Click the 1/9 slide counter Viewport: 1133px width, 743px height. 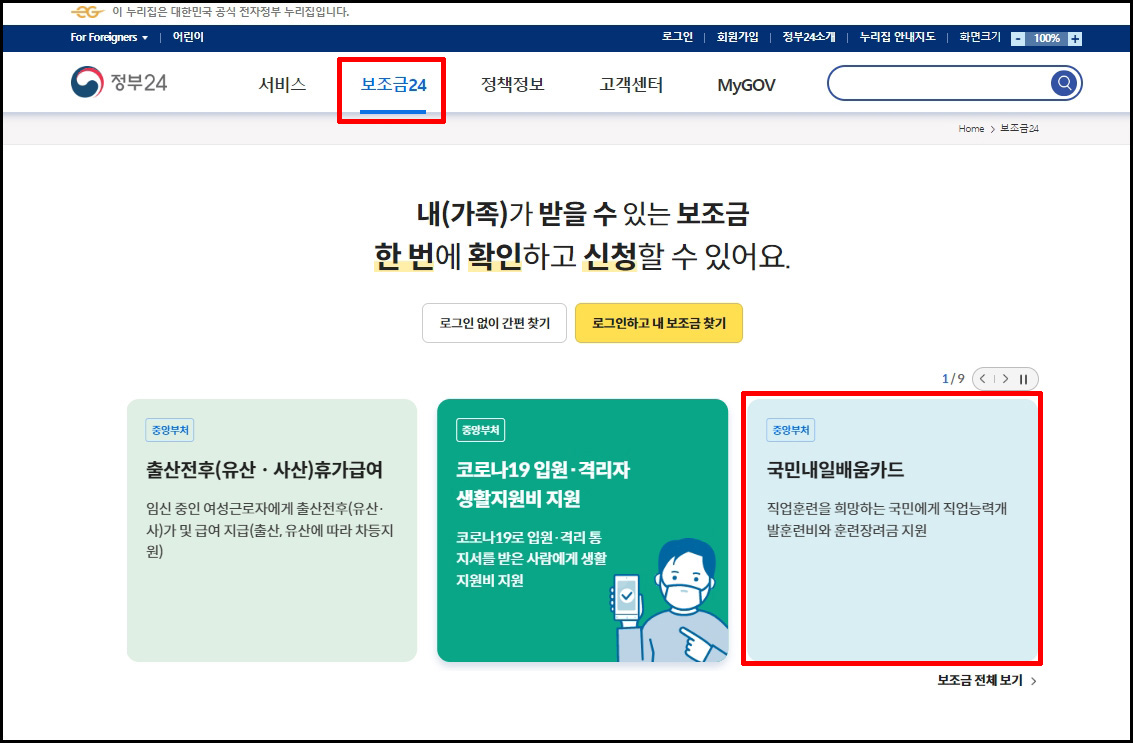pos(953,379)
